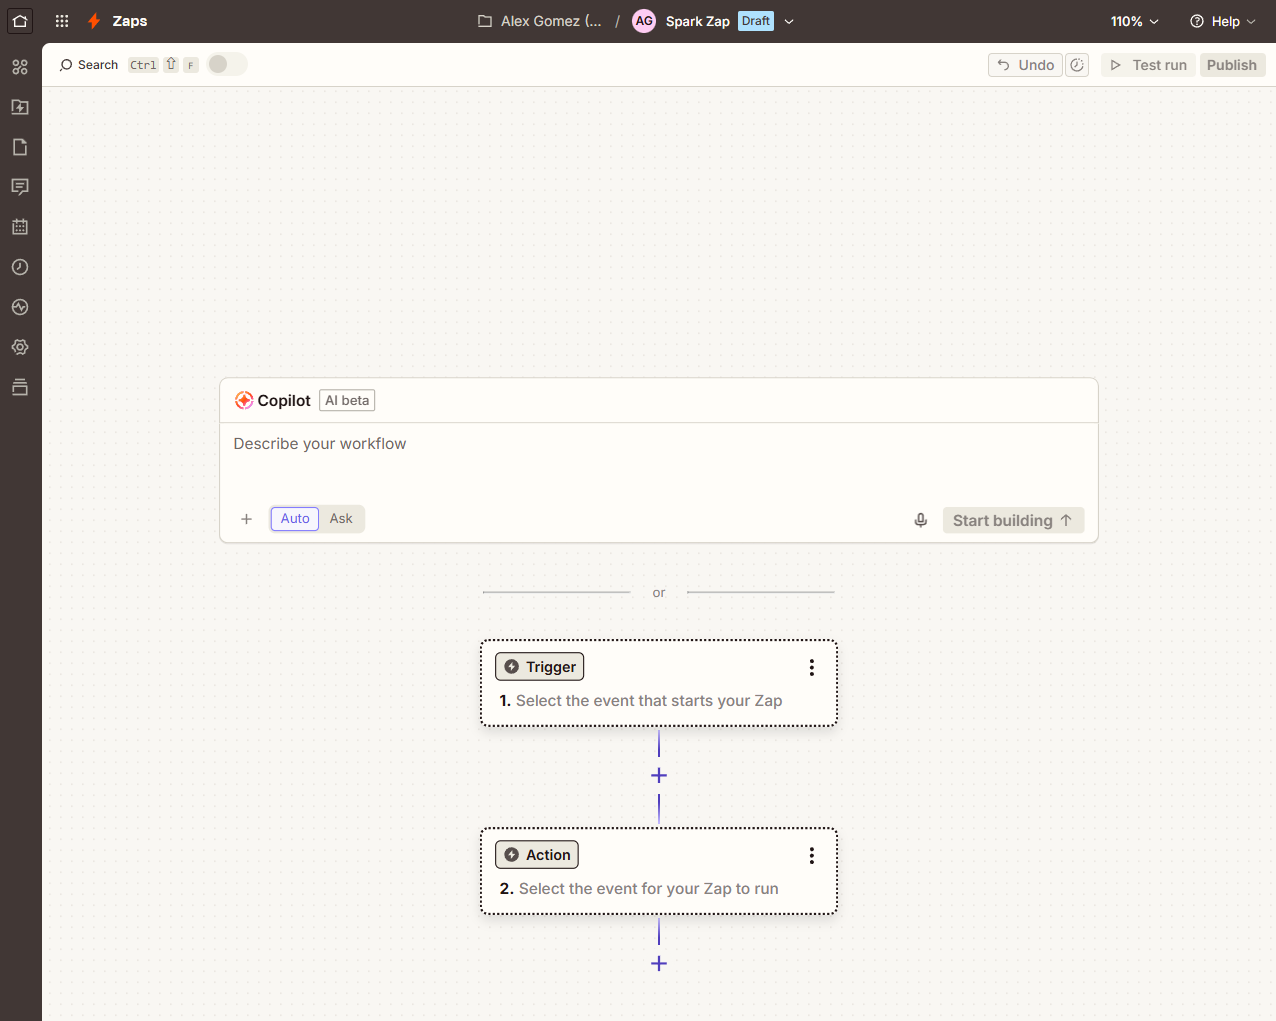Open the apps grid launcher
The width and height of the screenshot is (1276, 1021).
point(61,20)
